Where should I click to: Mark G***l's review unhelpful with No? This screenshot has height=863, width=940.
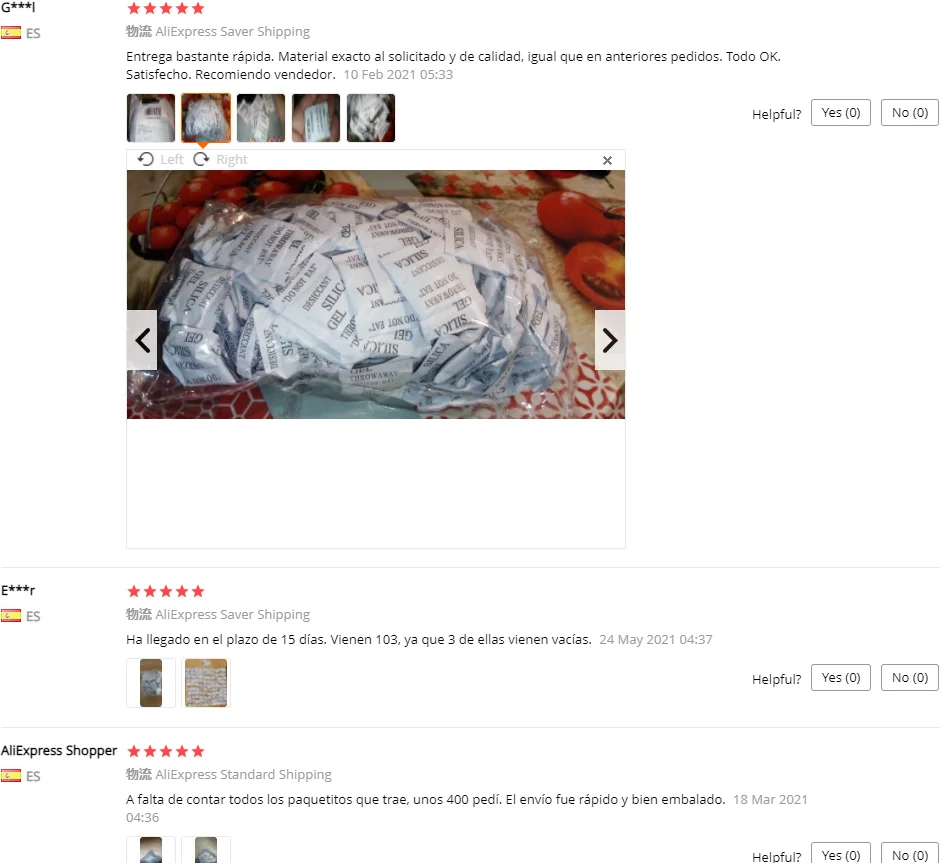point(909,113)
